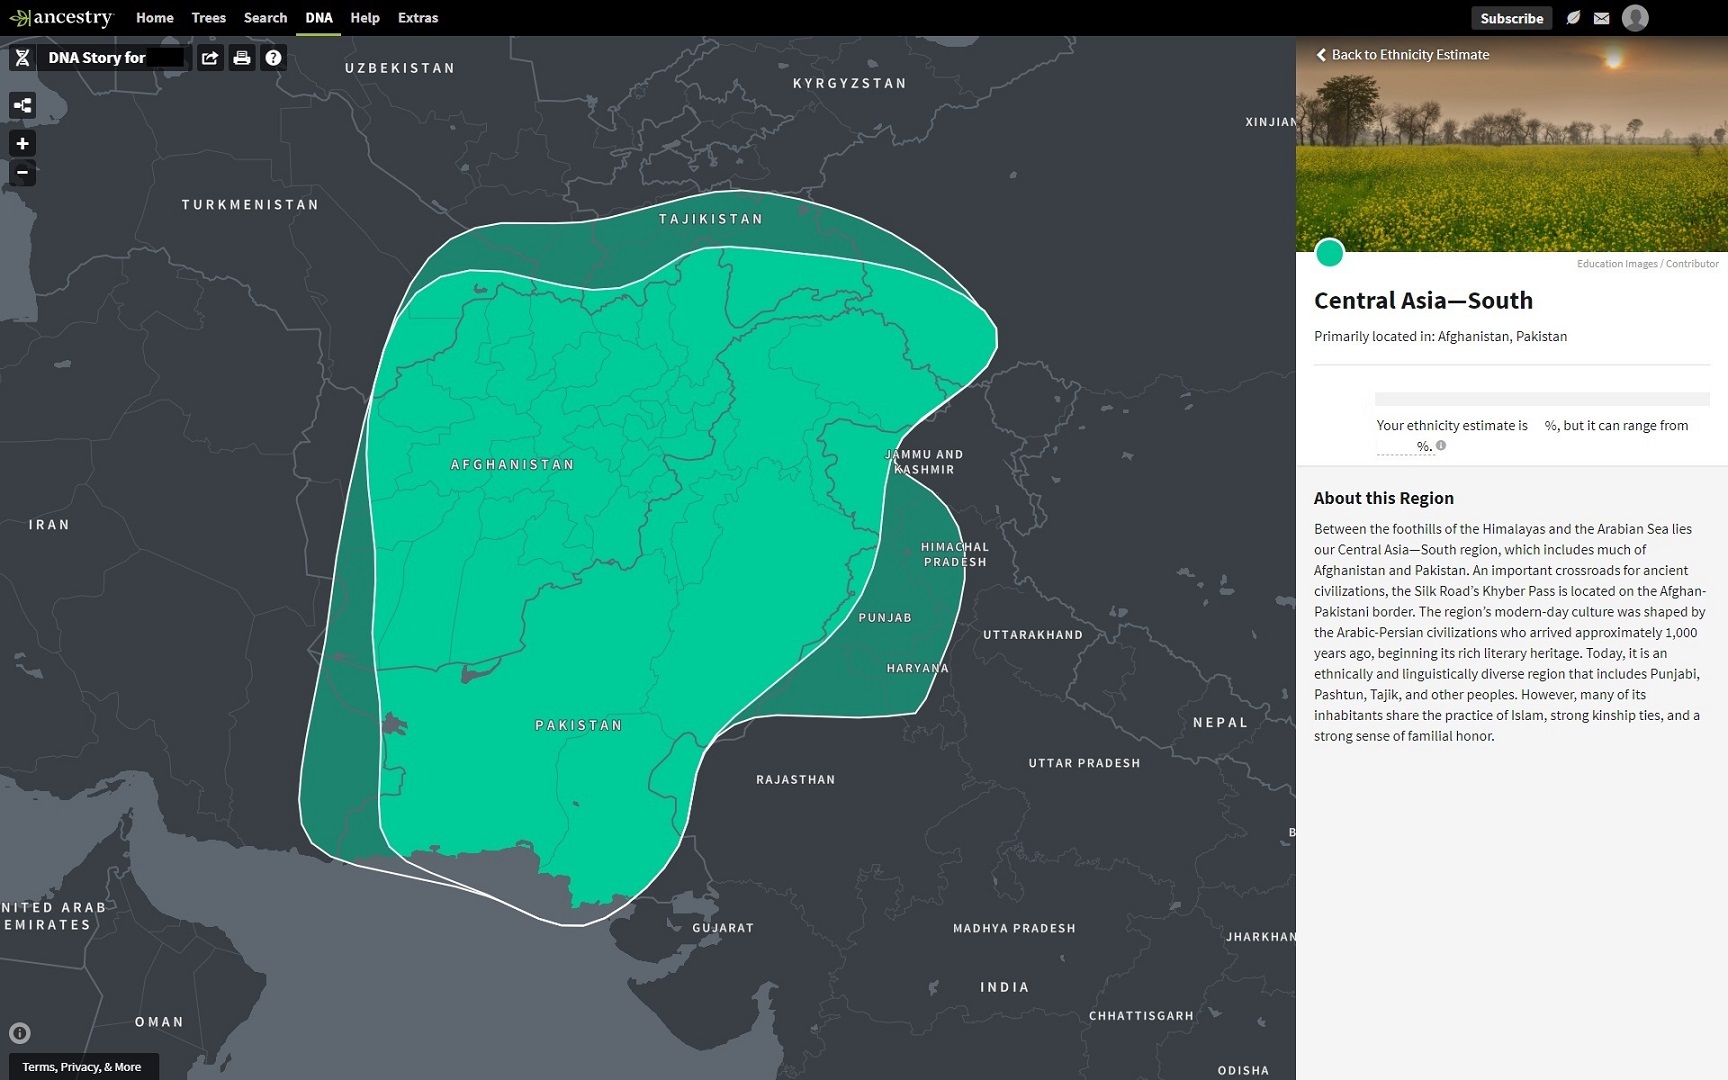Open the Help menu
The height and width of the screenshot is (1080, 1728).
365,18
